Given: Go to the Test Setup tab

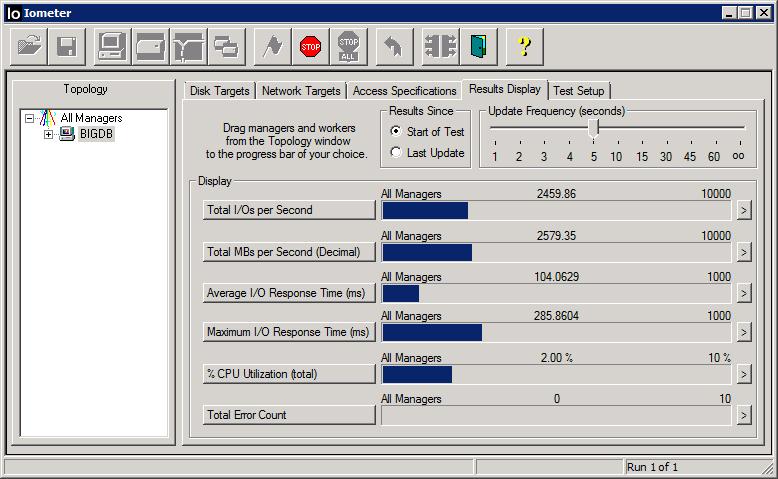Looking at the screenshot, I should coord(579,91).
